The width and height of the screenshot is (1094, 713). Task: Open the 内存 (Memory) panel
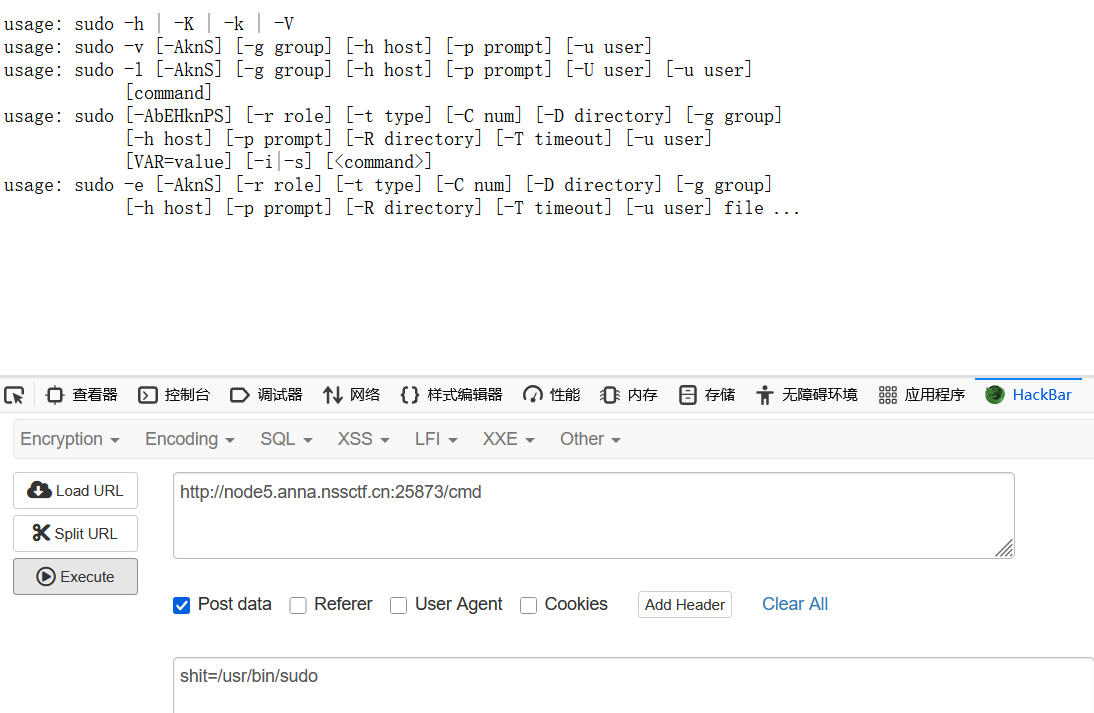[x=628, y=394]
